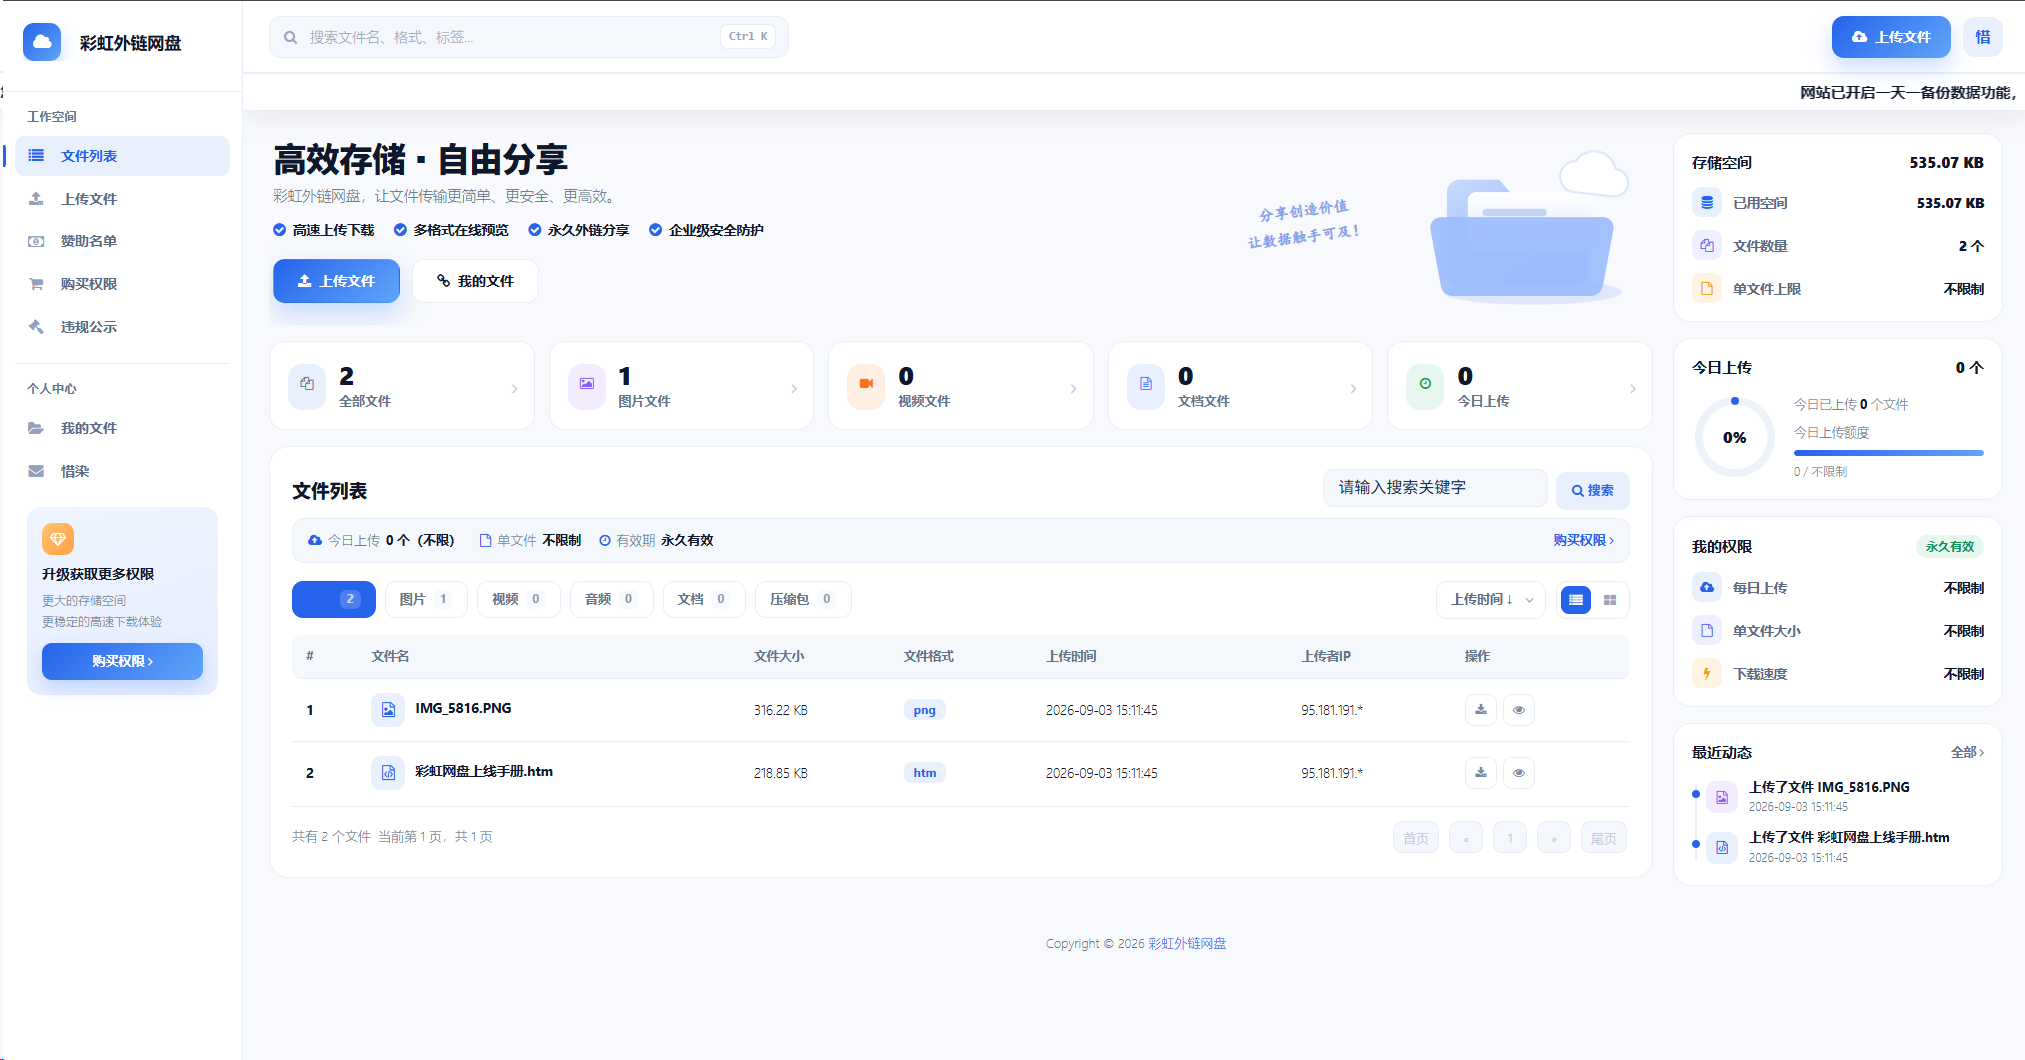Screen dimensions: 2025x1060
Task: Expand the 文档文件 card chevron
Action: point(1353,389)
